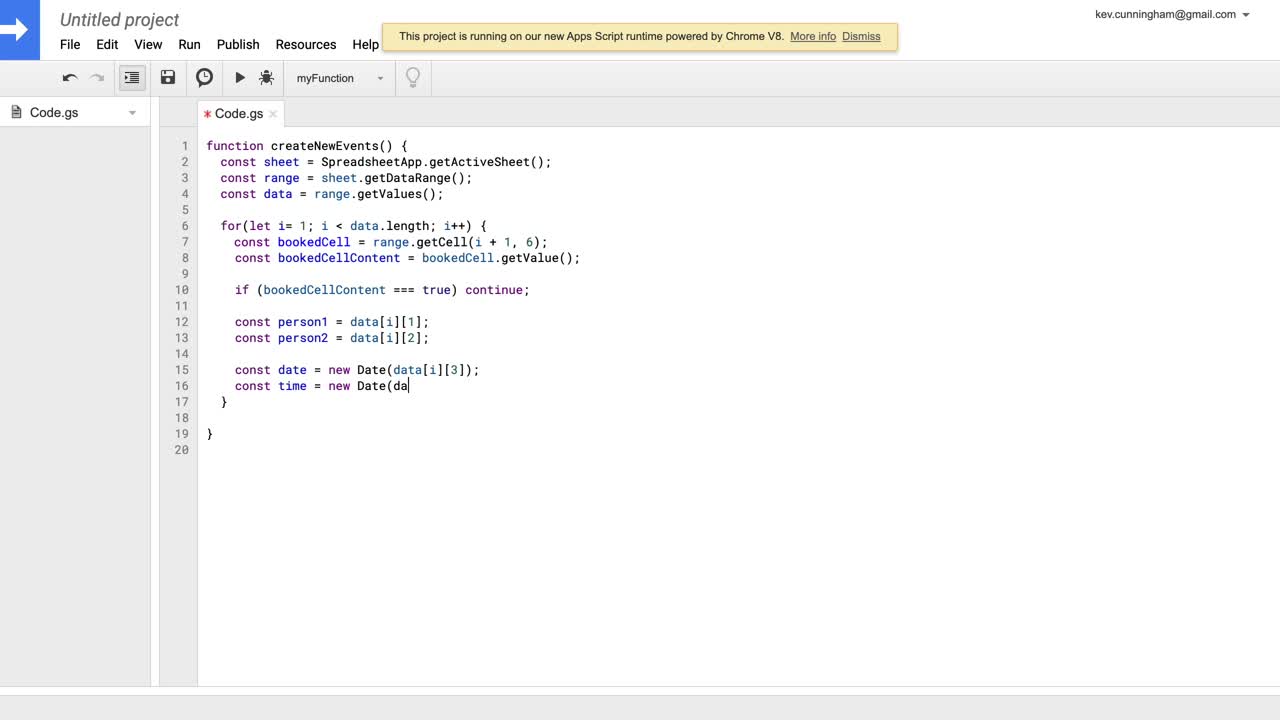Click line number 10 in the gutter
This screenshot has width=1280, height=720.
pyautogui.click(x=181, y=290)
